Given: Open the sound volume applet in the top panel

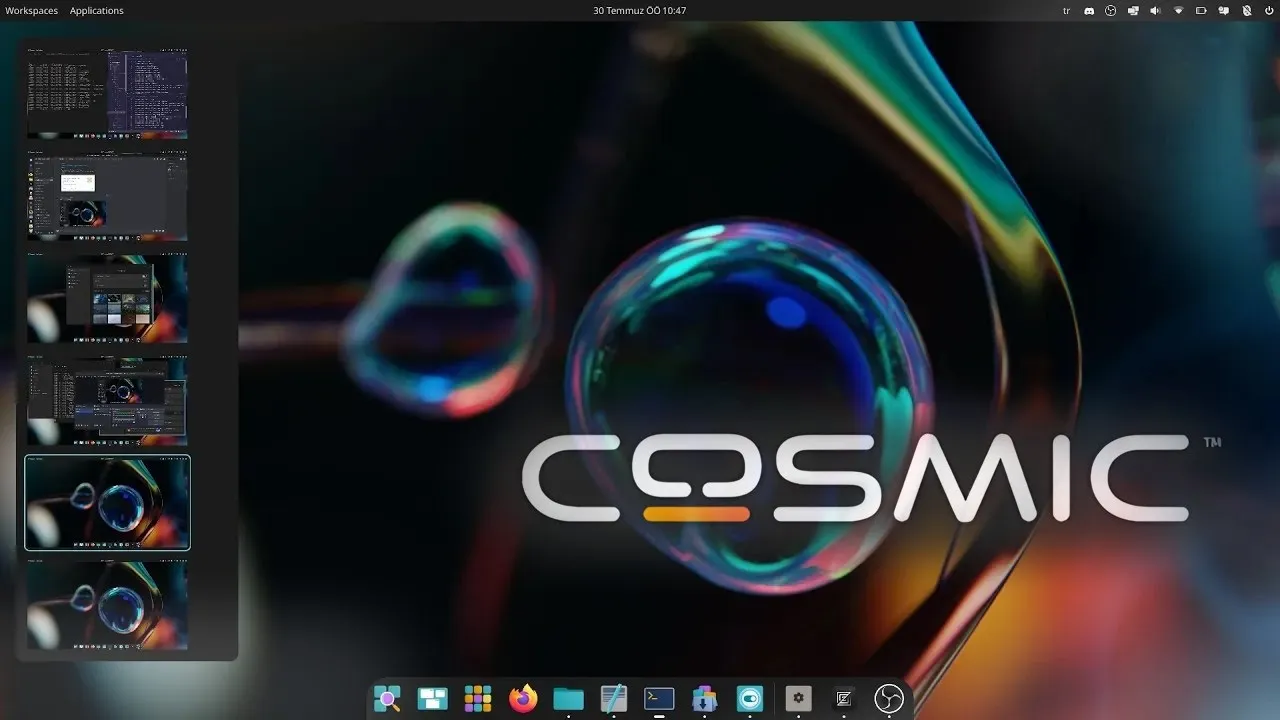Looking at the screenshot, I should click(x=1156, y=10).
